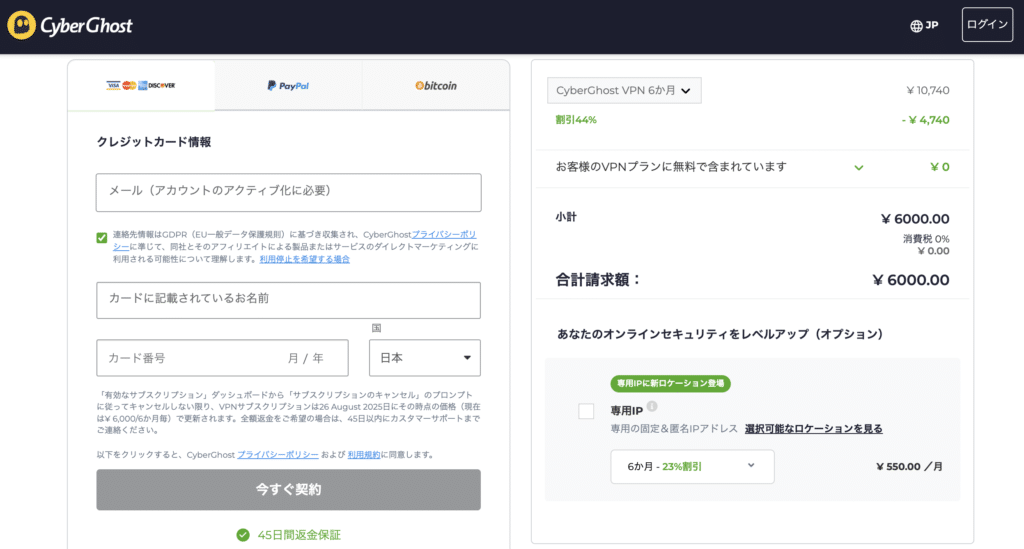Expand the free included items chevron

click(859, 168)
